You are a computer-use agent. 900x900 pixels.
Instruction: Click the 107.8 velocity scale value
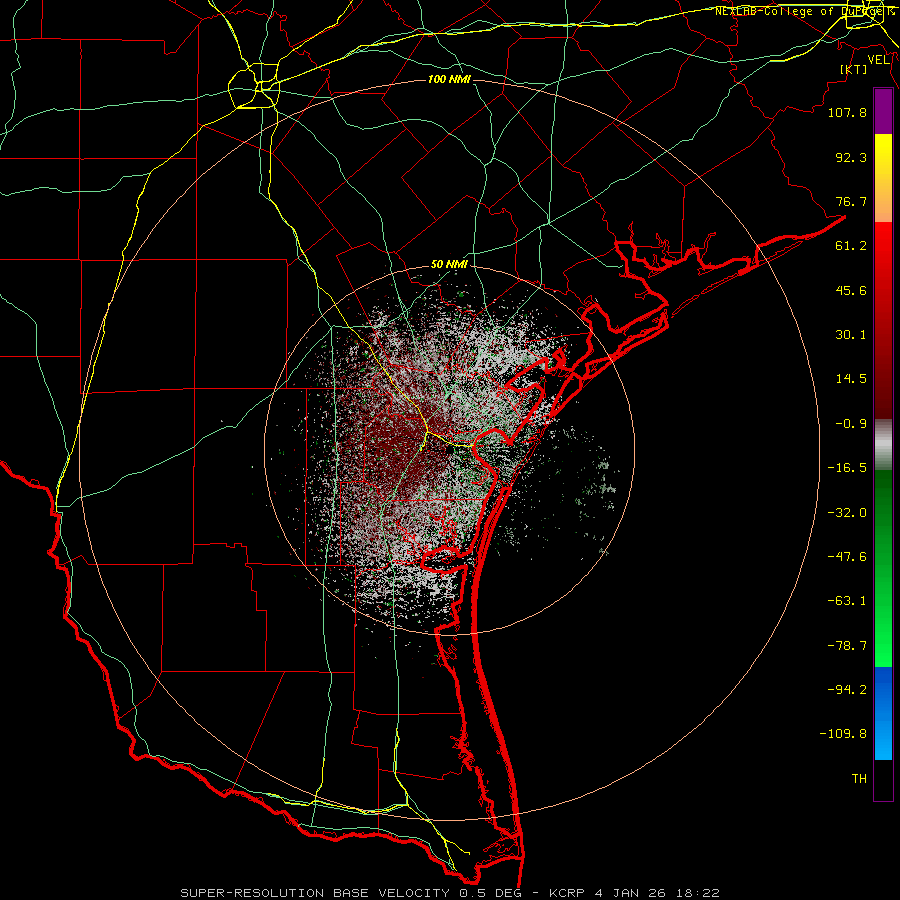847,112
